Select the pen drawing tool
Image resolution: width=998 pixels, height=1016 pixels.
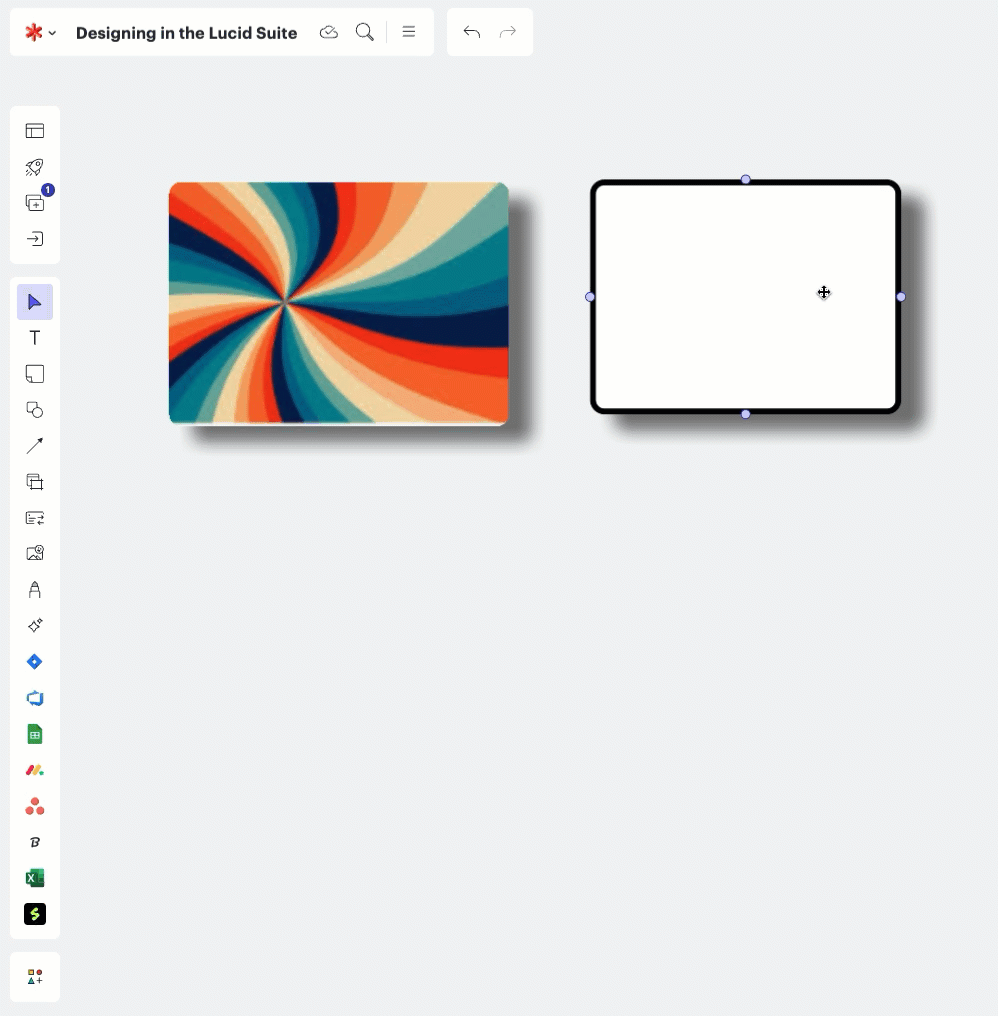pos(35,590)
